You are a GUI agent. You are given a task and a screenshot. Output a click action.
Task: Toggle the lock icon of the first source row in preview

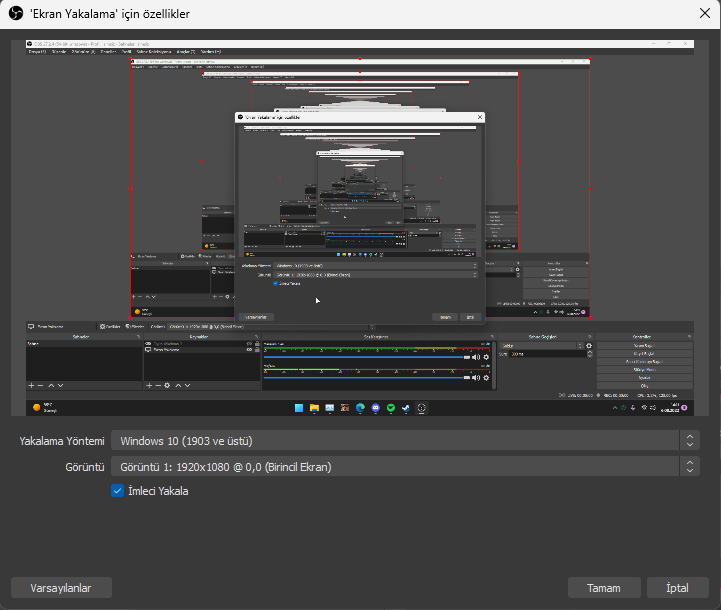tap(257, 343)
